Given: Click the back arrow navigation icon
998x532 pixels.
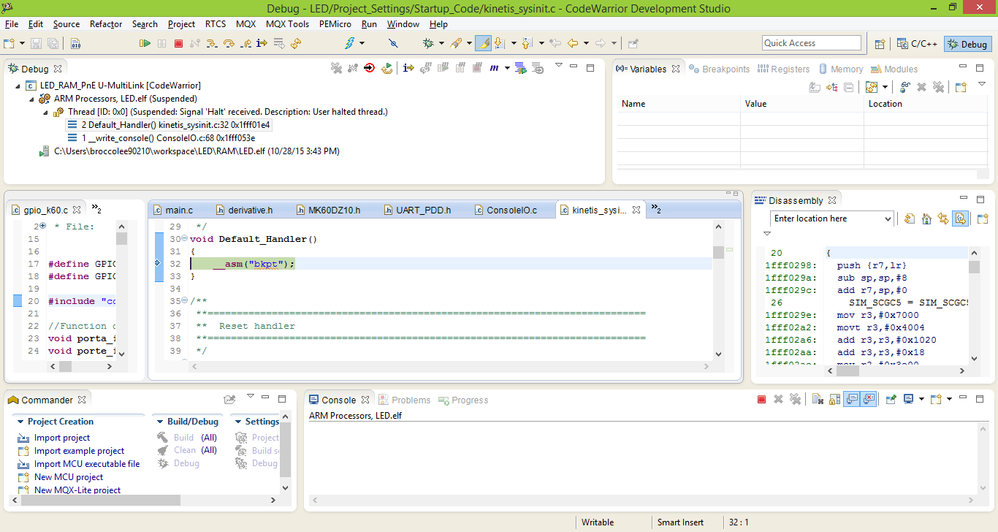Looking at the screenshot, I should pos(572,43).
